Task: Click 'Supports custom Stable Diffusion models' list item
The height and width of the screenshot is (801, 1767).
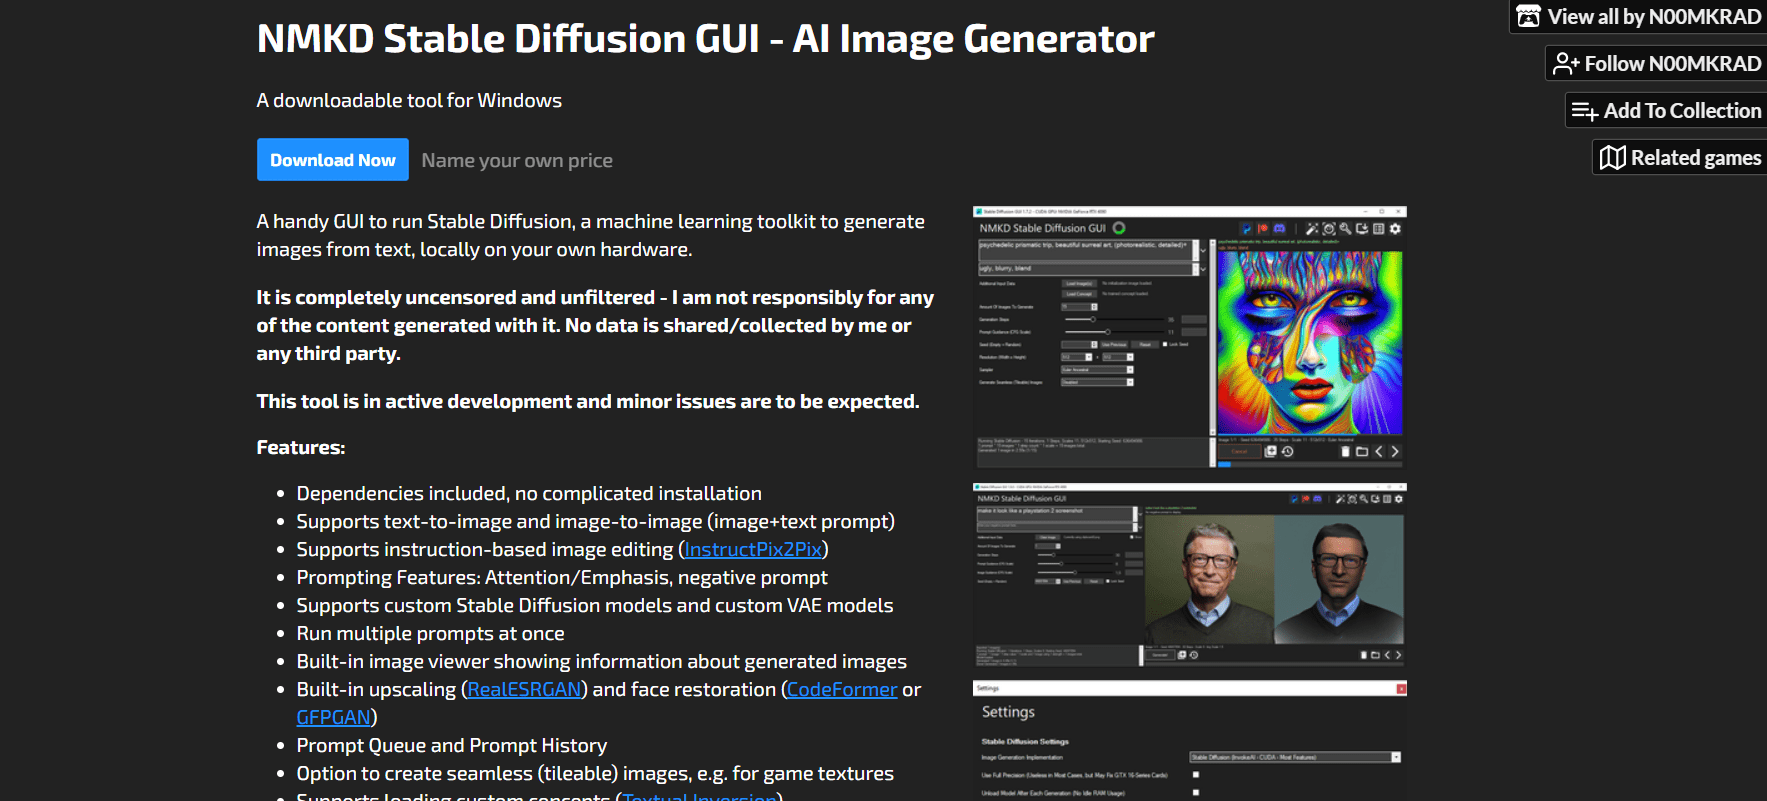Action: tap(595, 605)
